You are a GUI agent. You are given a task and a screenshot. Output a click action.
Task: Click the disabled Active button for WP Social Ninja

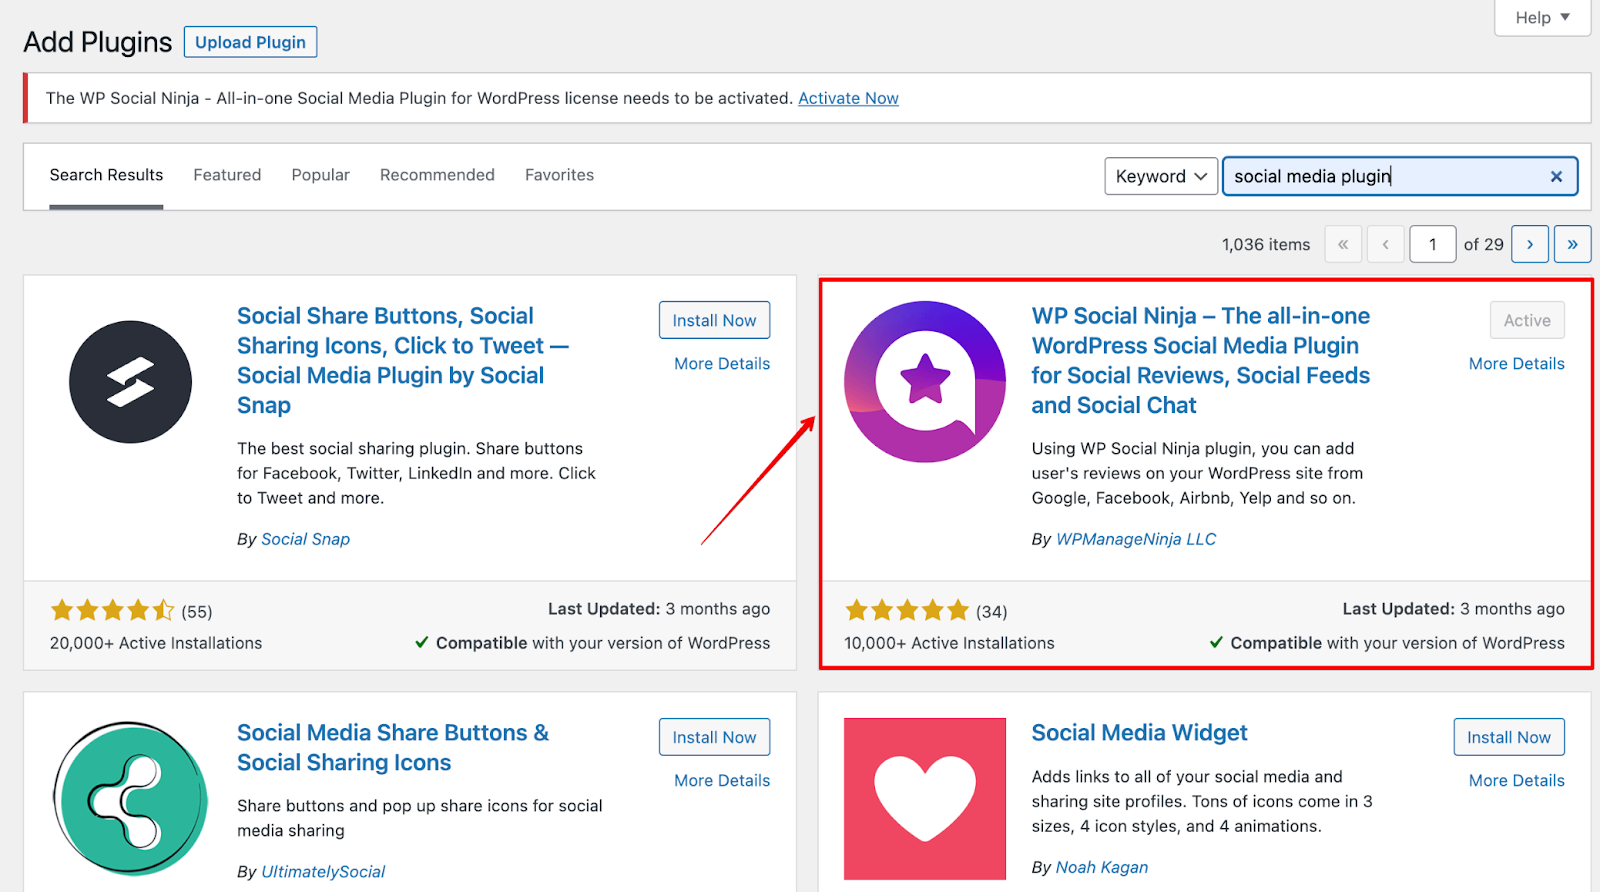1527,320
